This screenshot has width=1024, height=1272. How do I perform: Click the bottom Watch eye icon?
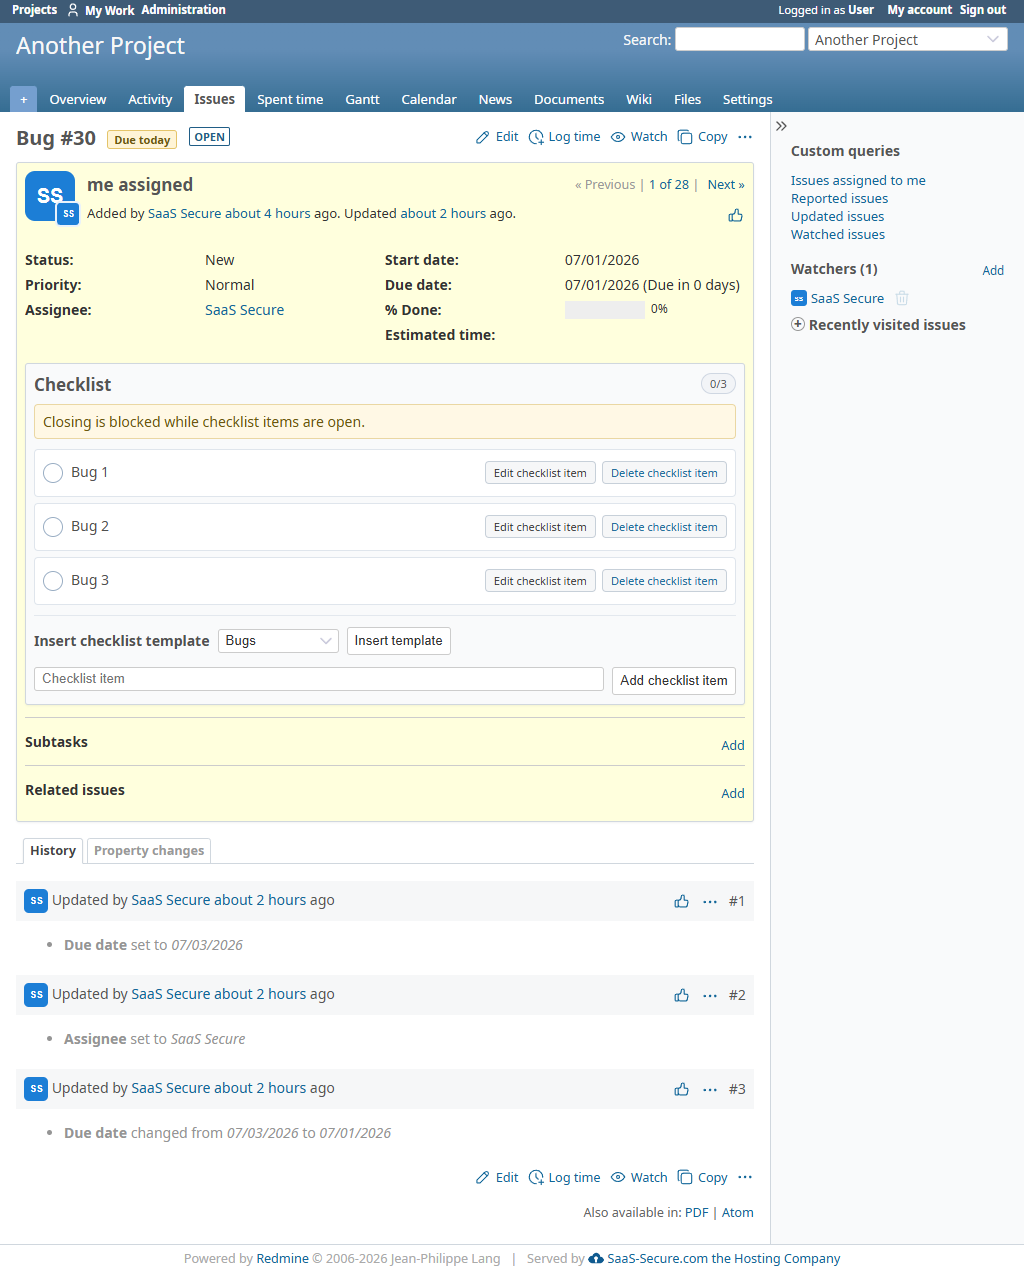point(618,1177)
